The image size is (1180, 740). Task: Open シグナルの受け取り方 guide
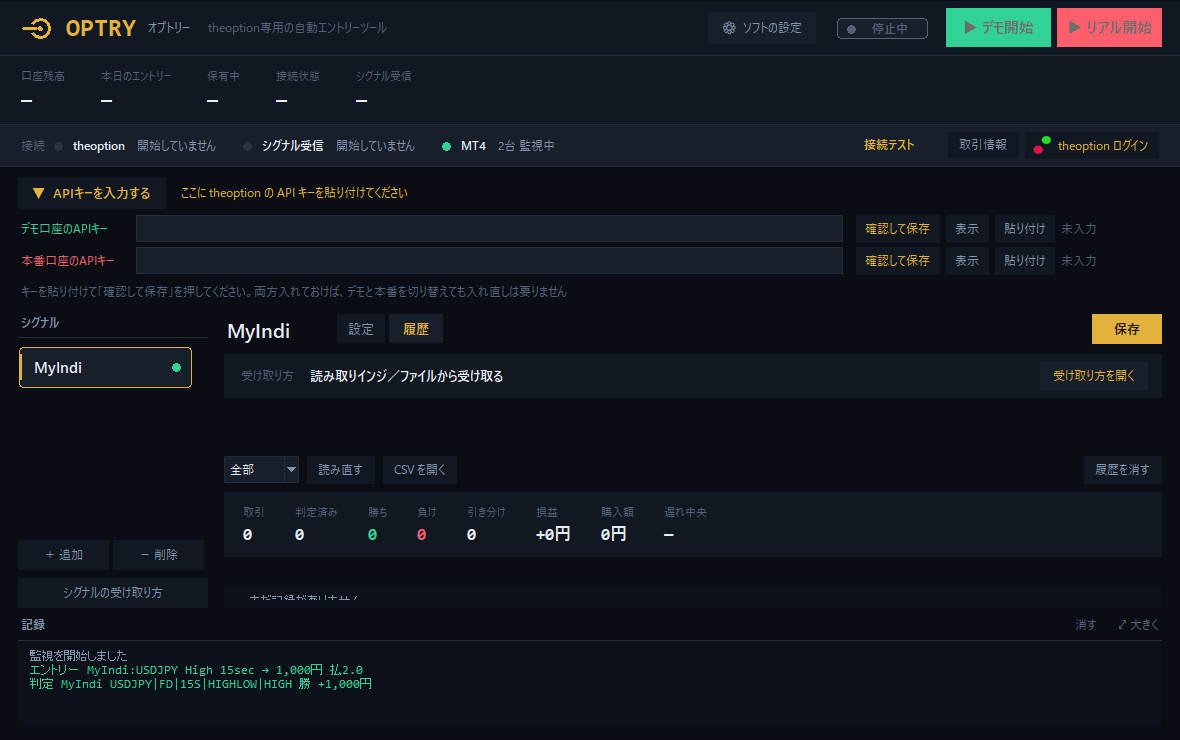pyautogui.click(x=113, y=592)
